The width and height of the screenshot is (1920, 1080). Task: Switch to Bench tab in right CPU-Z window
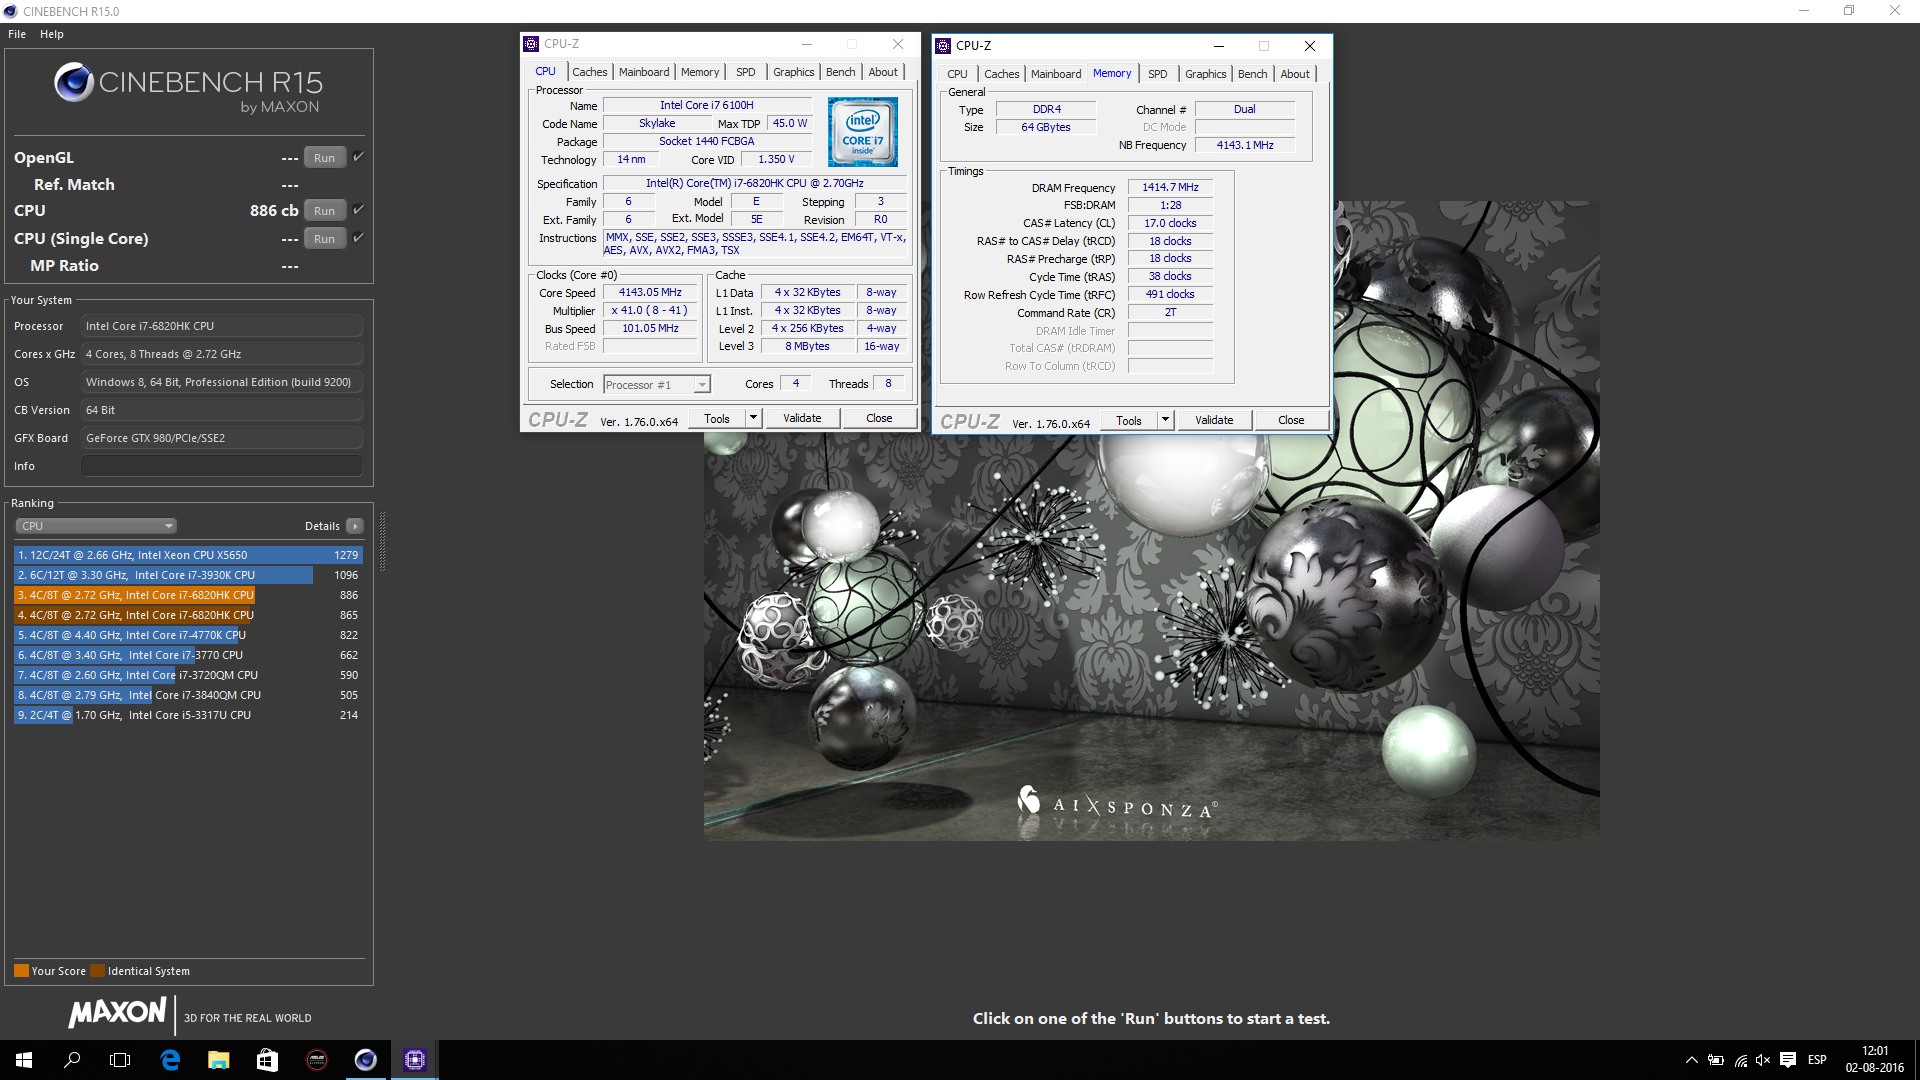pyautogui.click(x=1253, y=74)
